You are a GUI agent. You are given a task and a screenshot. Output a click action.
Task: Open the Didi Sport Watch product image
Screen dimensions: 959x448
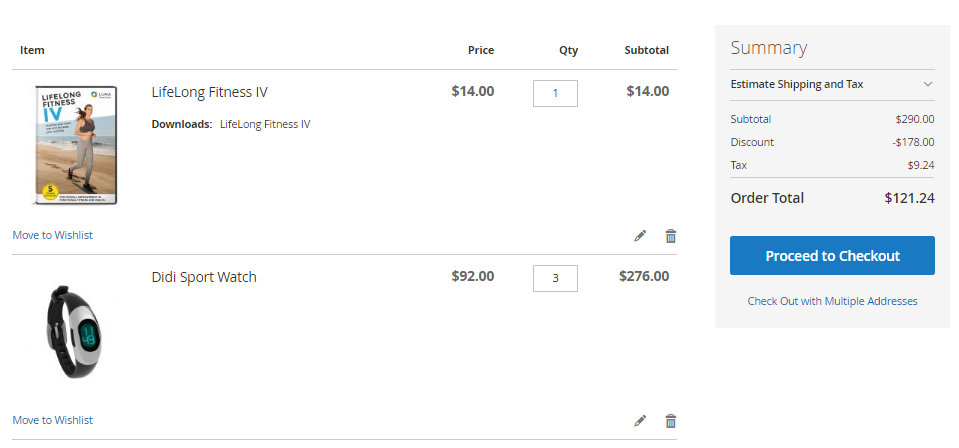click(x=76, y=331)
